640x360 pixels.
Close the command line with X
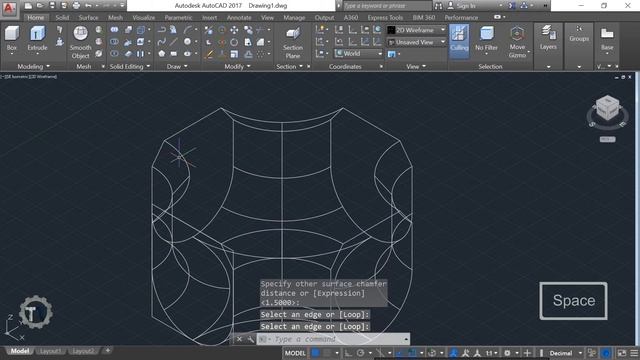pyautogui.click(x=240, y=339)
